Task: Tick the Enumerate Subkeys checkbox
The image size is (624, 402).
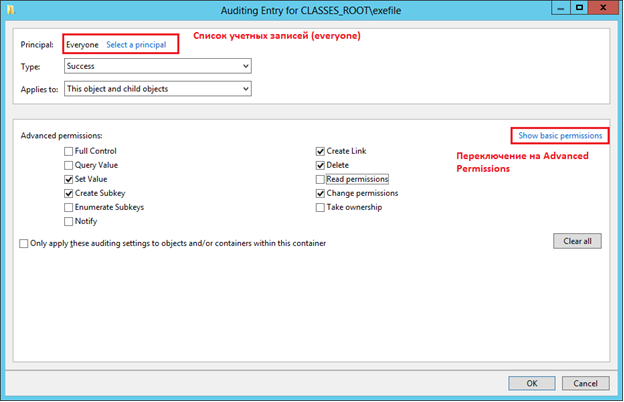Action: coord(68,207)
